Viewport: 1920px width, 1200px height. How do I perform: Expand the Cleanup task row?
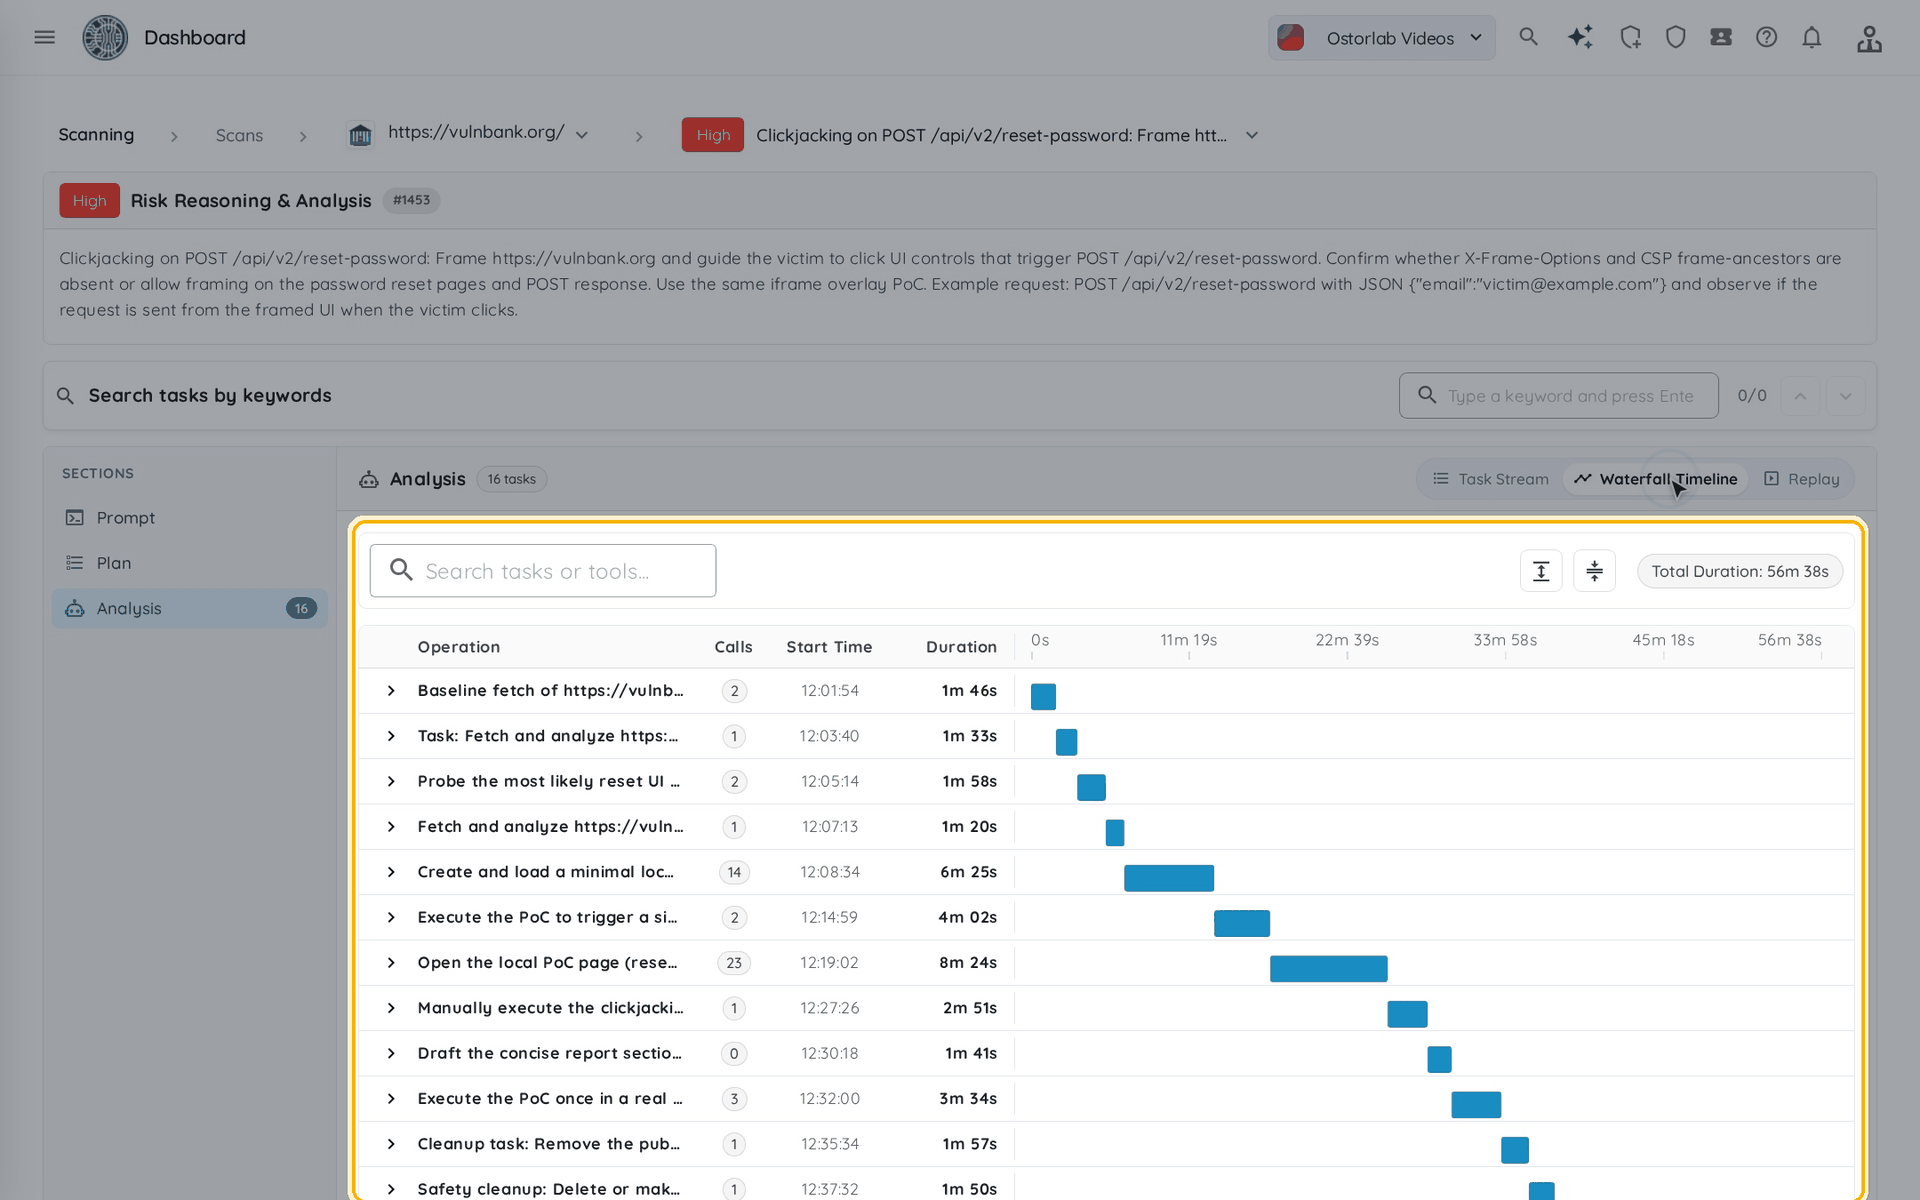click(x=391, y=1144)
